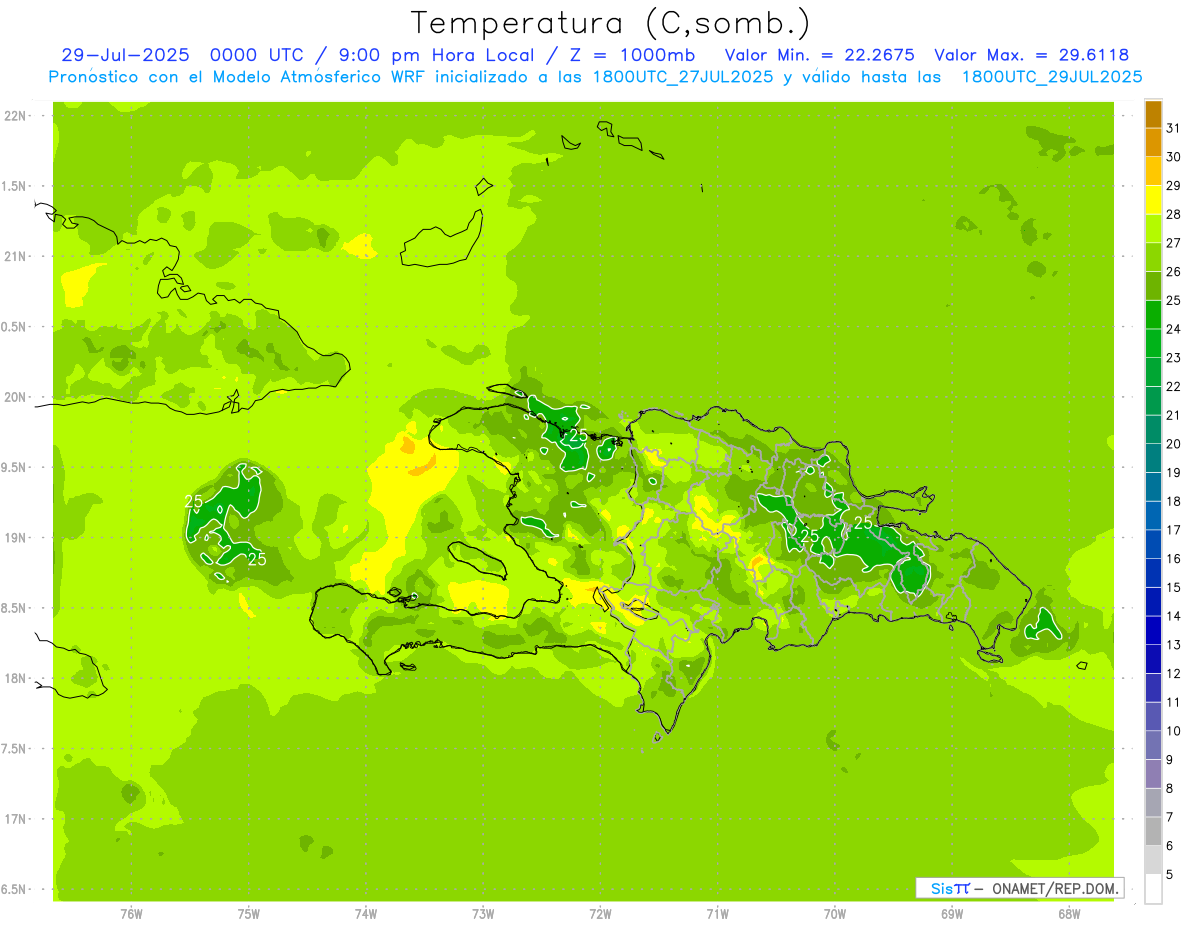The height and width of the screenshot is (927, 1200).
Task: Pick the legend swatch between 27 and 28
Action: (1153, 228)
